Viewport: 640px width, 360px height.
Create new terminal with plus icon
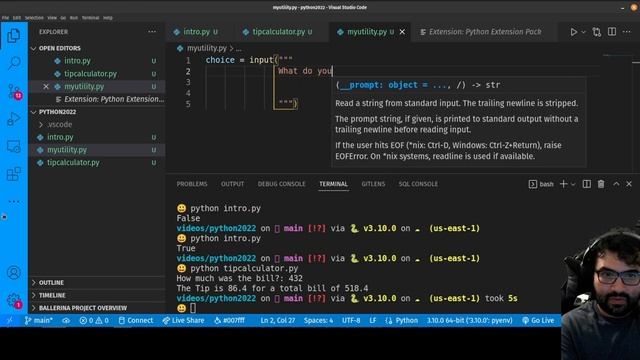point(563,184)
